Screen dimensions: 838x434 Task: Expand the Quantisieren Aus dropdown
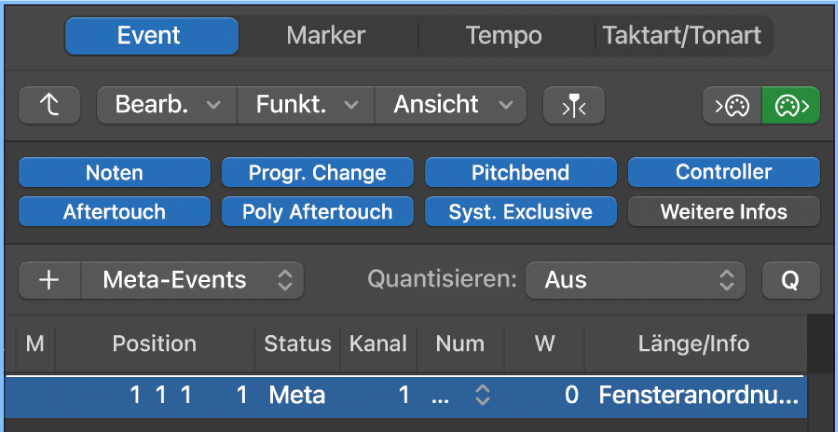coord(635,281)
